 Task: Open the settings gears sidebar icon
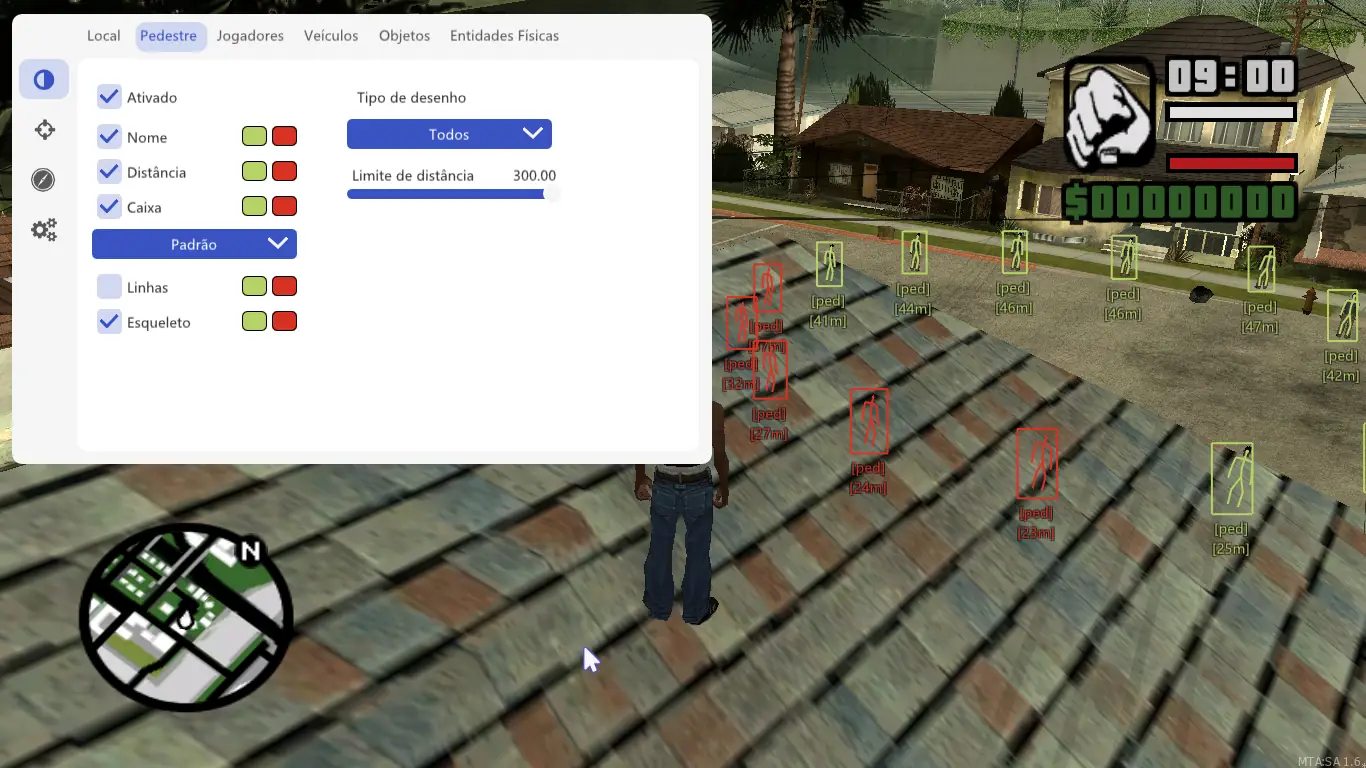(44, 230)
